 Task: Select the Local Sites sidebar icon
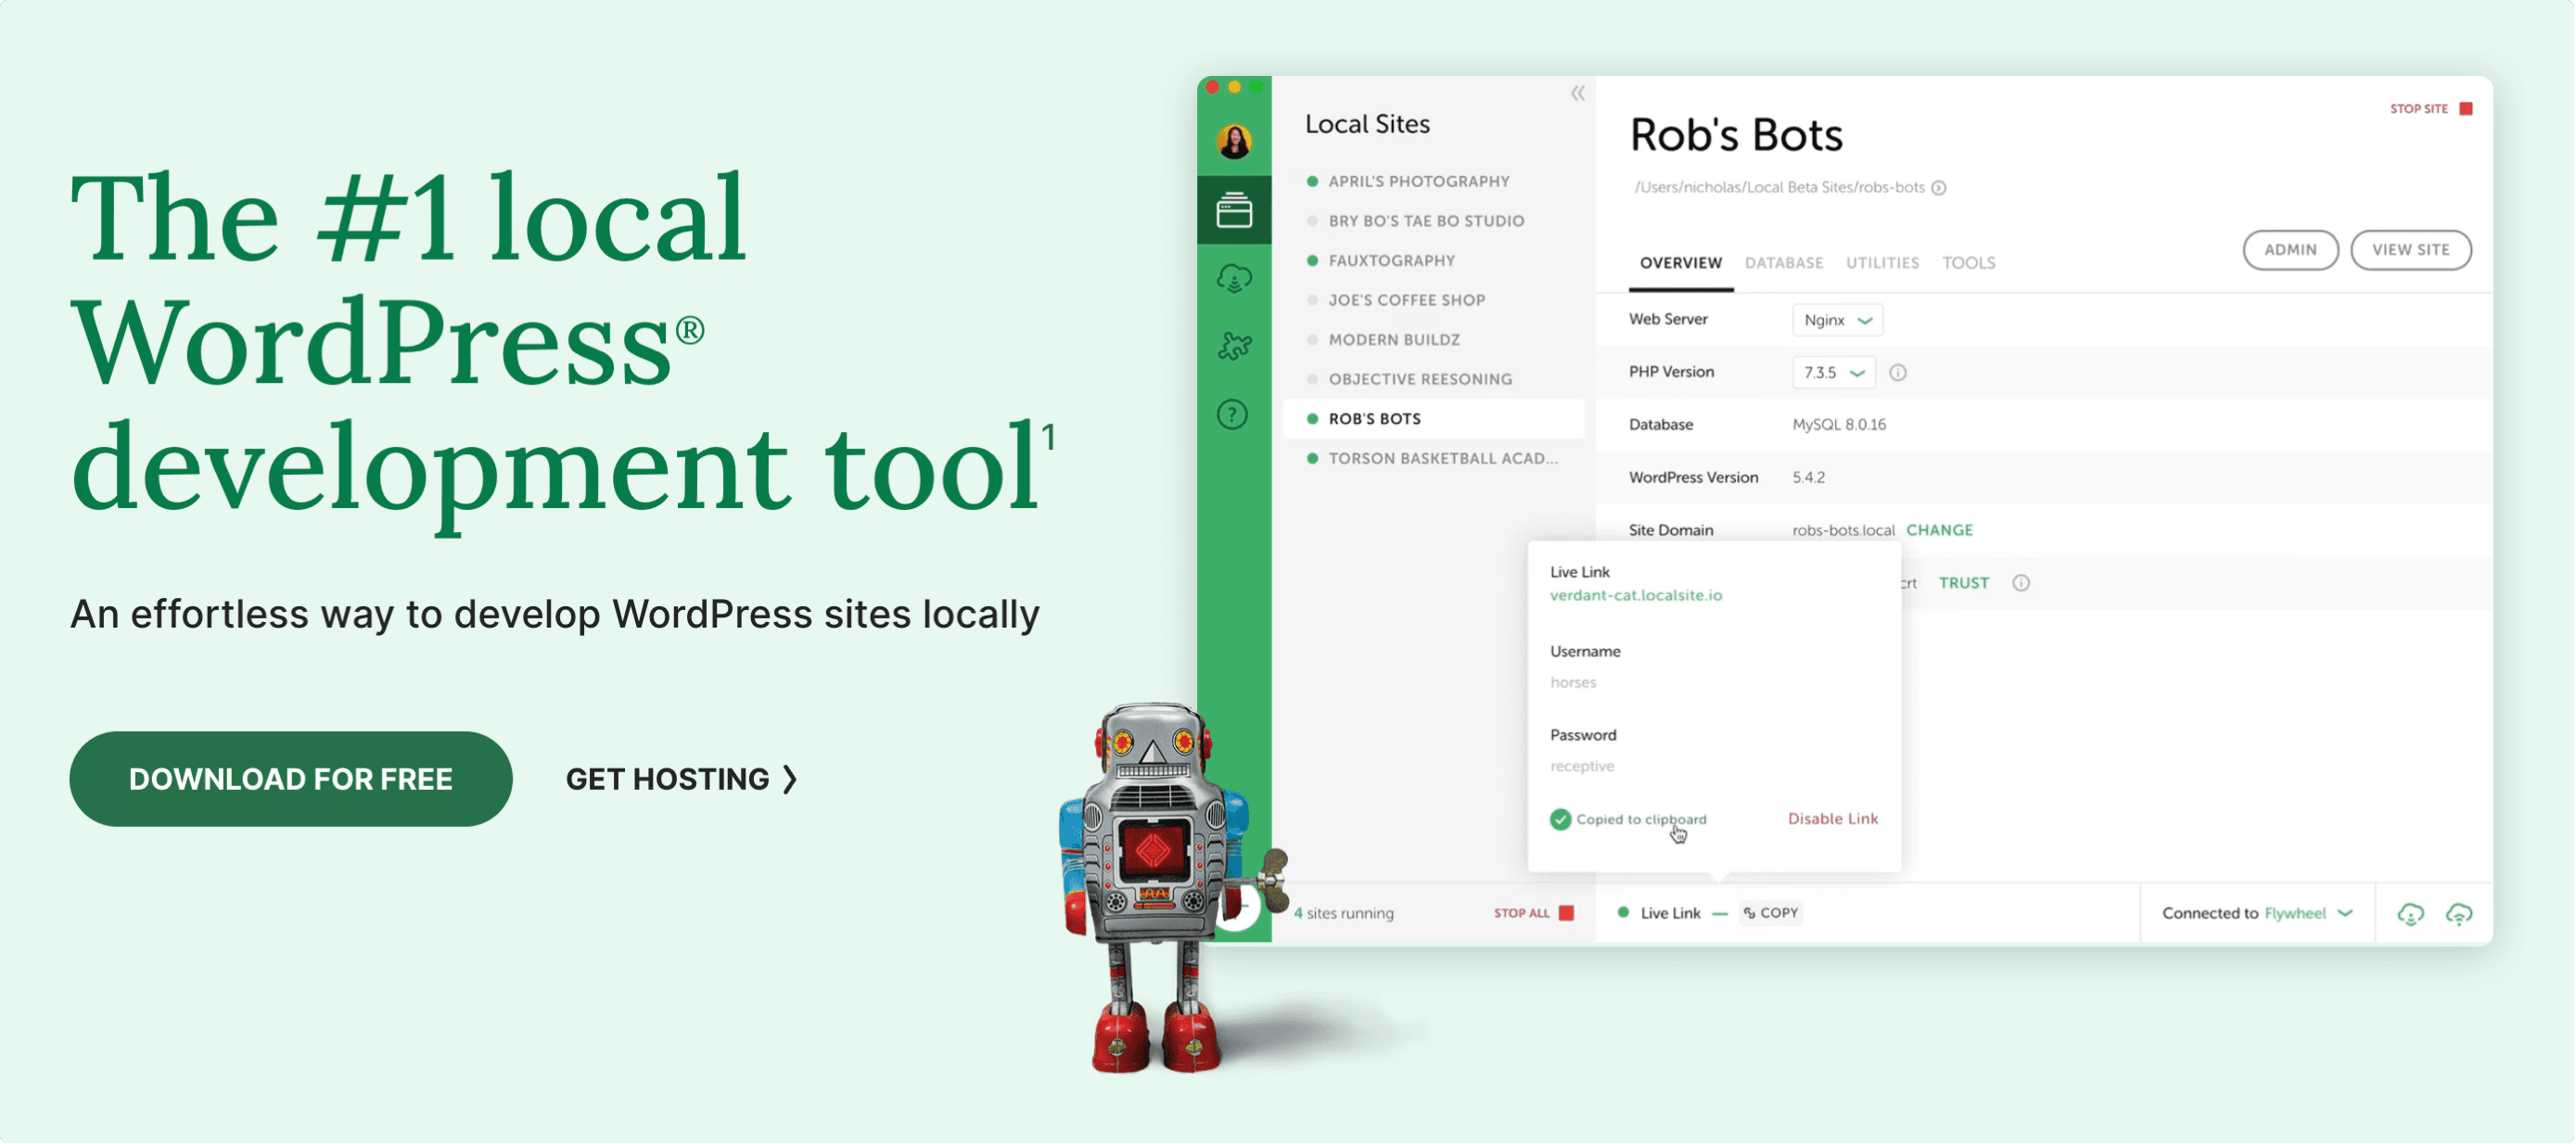pos(1234,210)
